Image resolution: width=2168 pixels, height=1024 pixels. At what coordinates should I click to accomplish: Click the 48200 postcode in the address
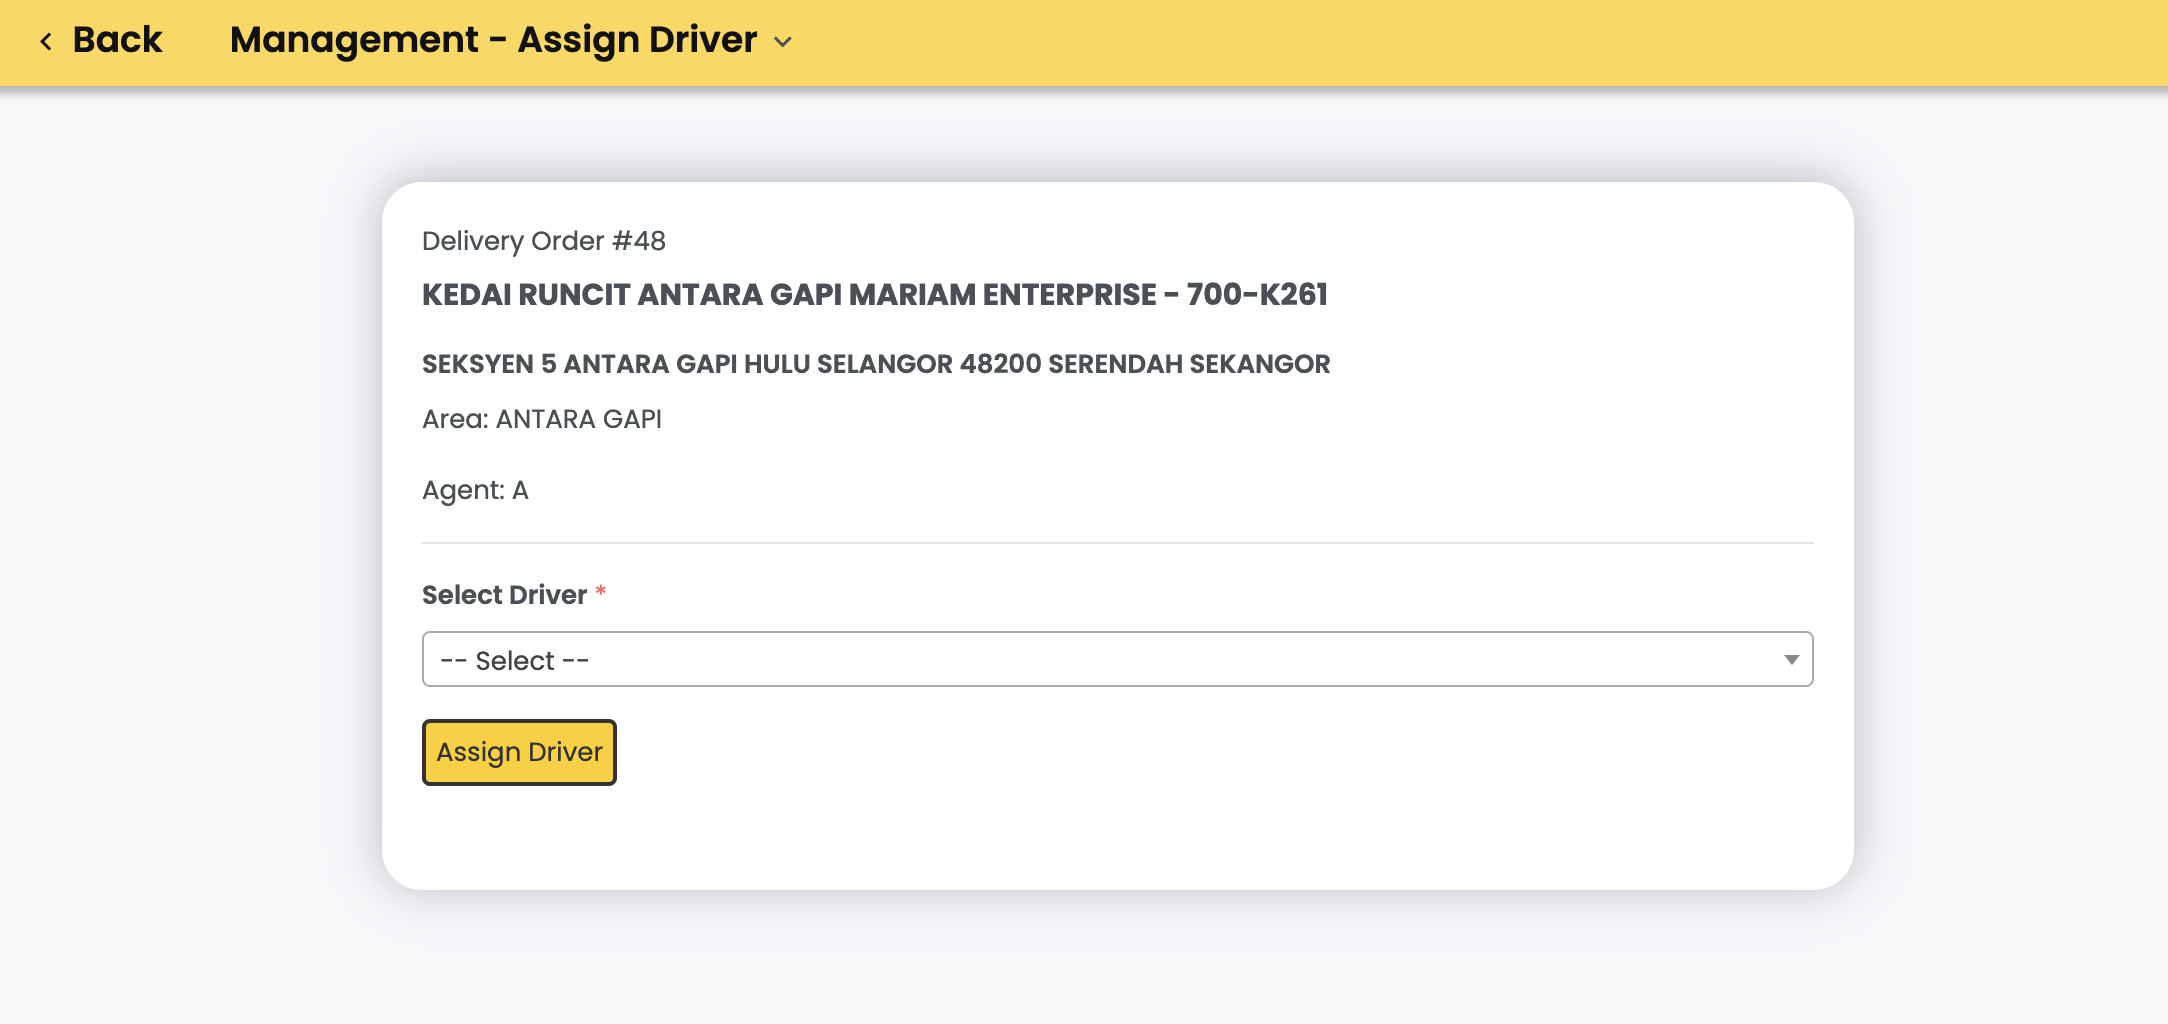click(x=1000, y=364)
